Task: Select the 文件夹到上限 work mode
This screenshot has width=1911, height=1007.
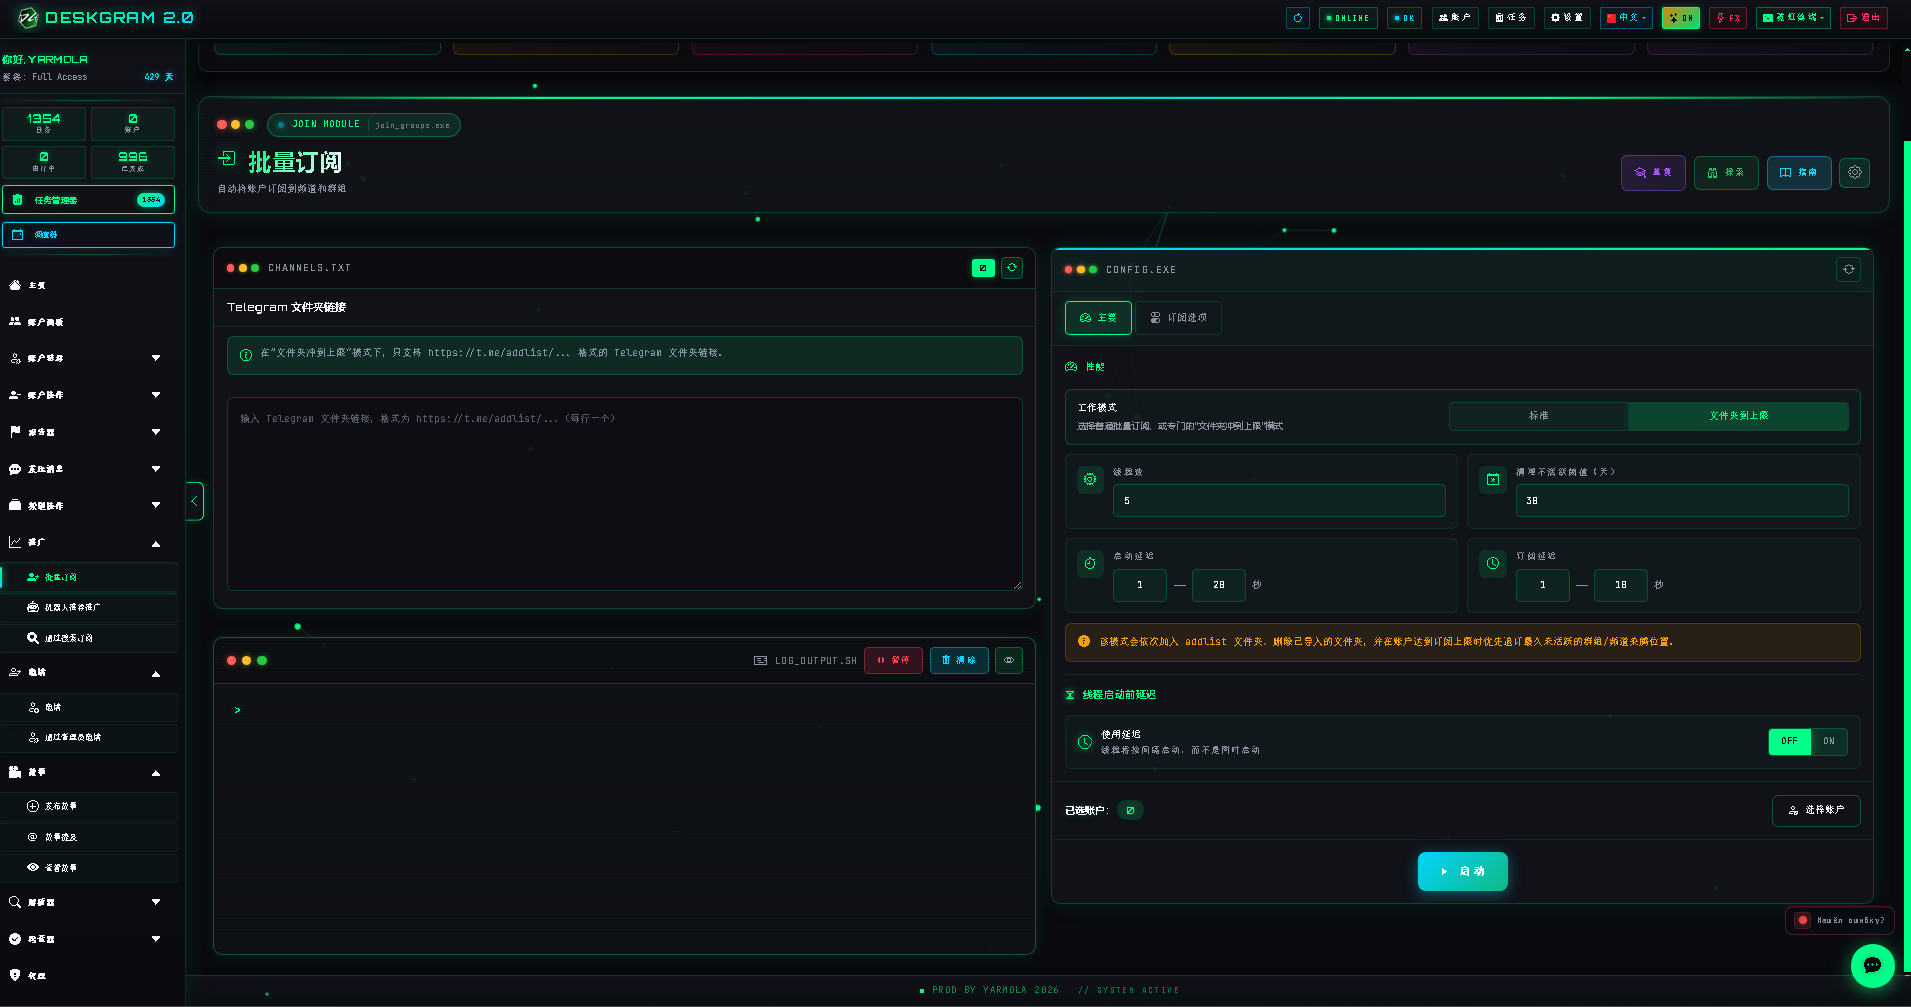Action: tap(1738, 416)
